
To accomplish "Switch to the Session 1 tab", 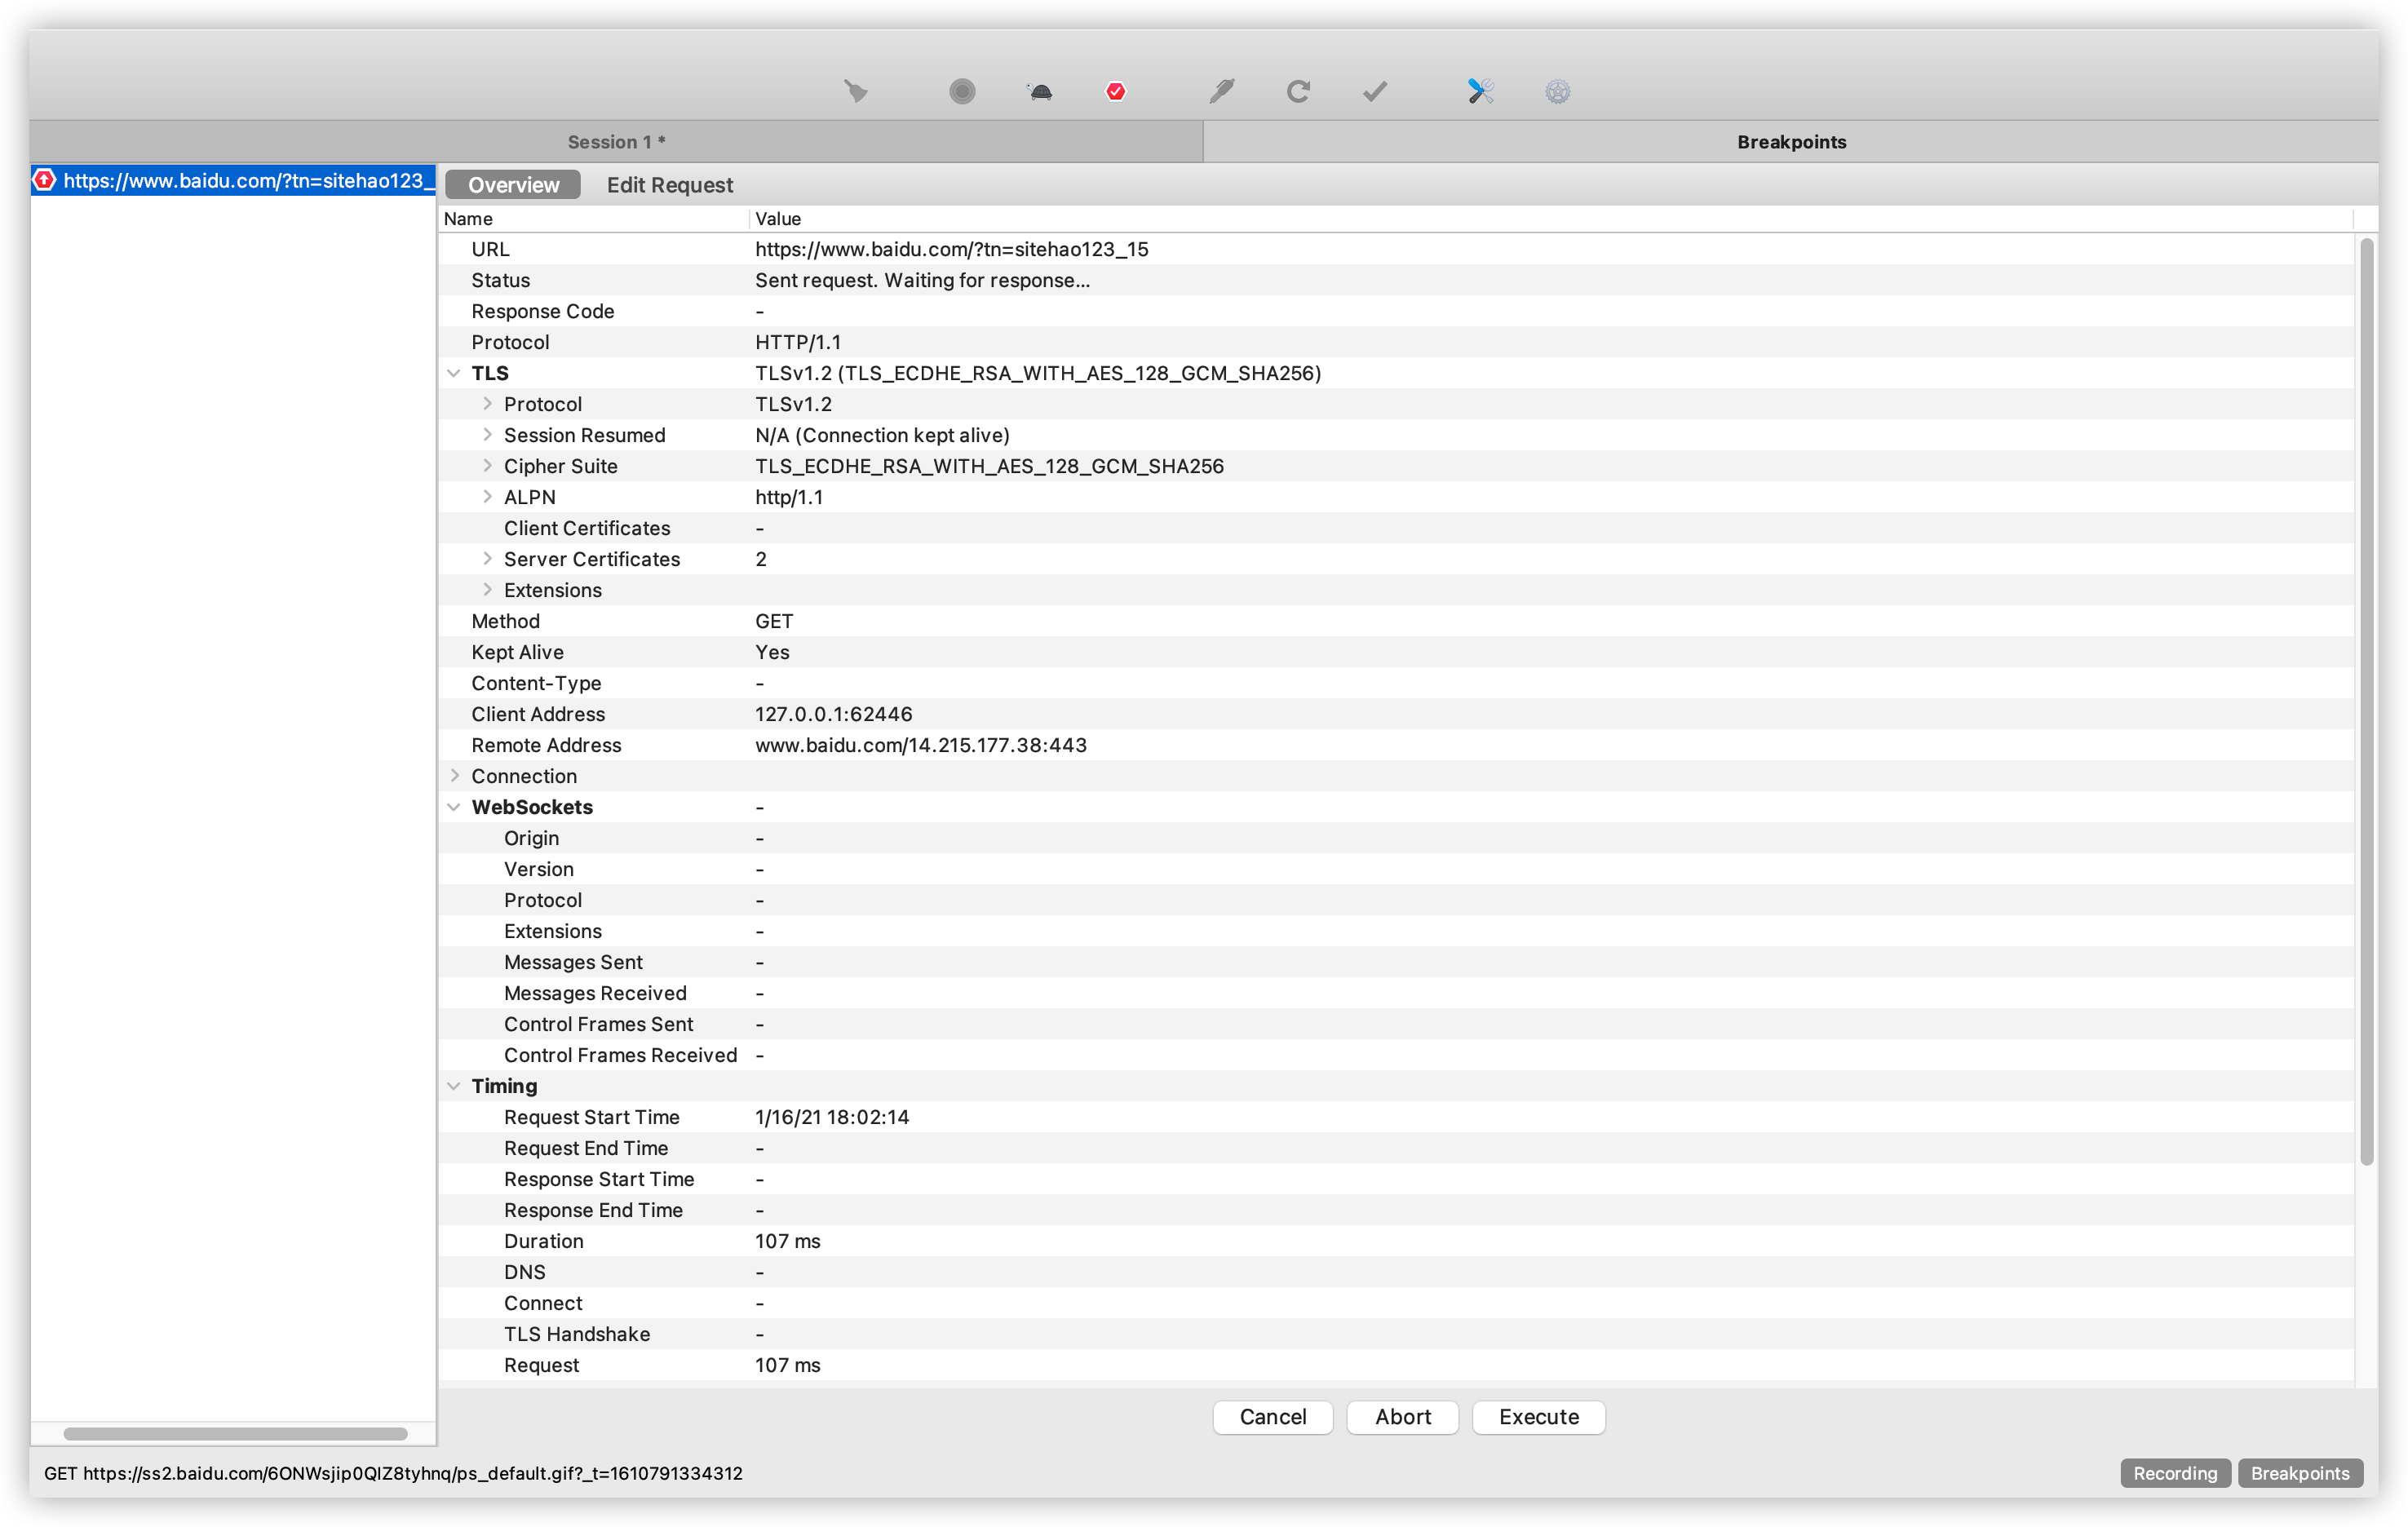I will [x=616, y=142].
